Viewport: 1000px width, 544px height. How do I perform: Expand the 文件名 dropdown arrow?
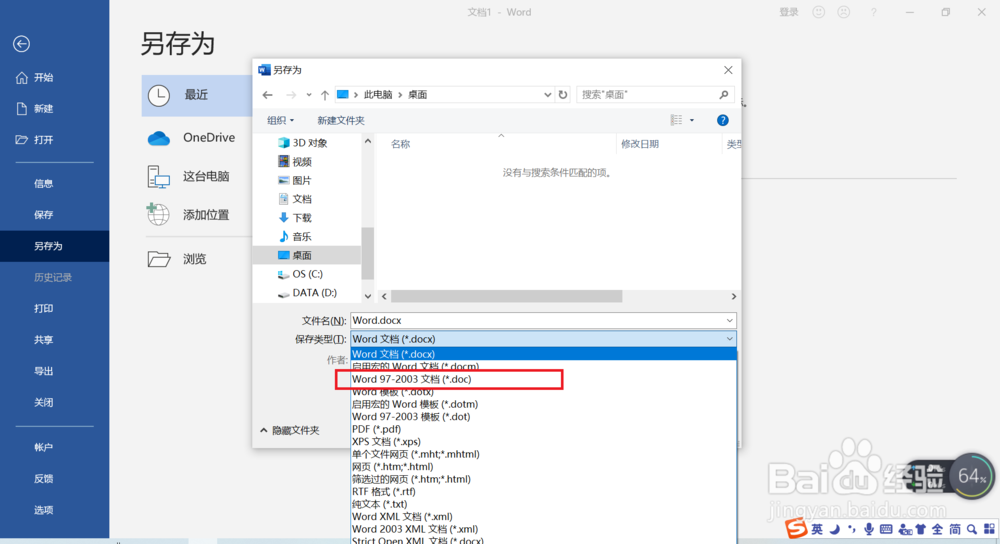point(730,321)
